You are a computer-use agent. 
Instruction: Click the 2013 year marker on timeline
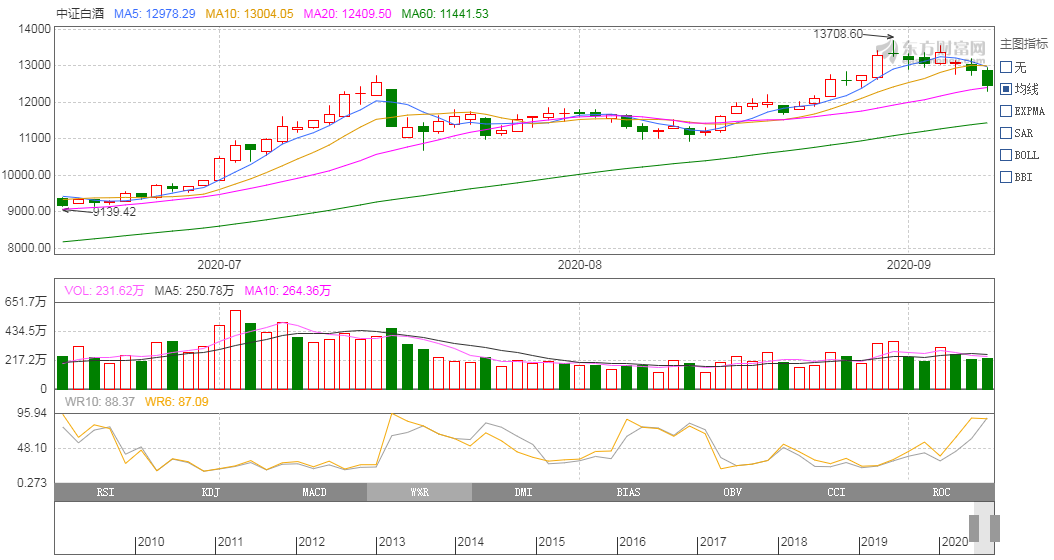[x=392, y=542]
